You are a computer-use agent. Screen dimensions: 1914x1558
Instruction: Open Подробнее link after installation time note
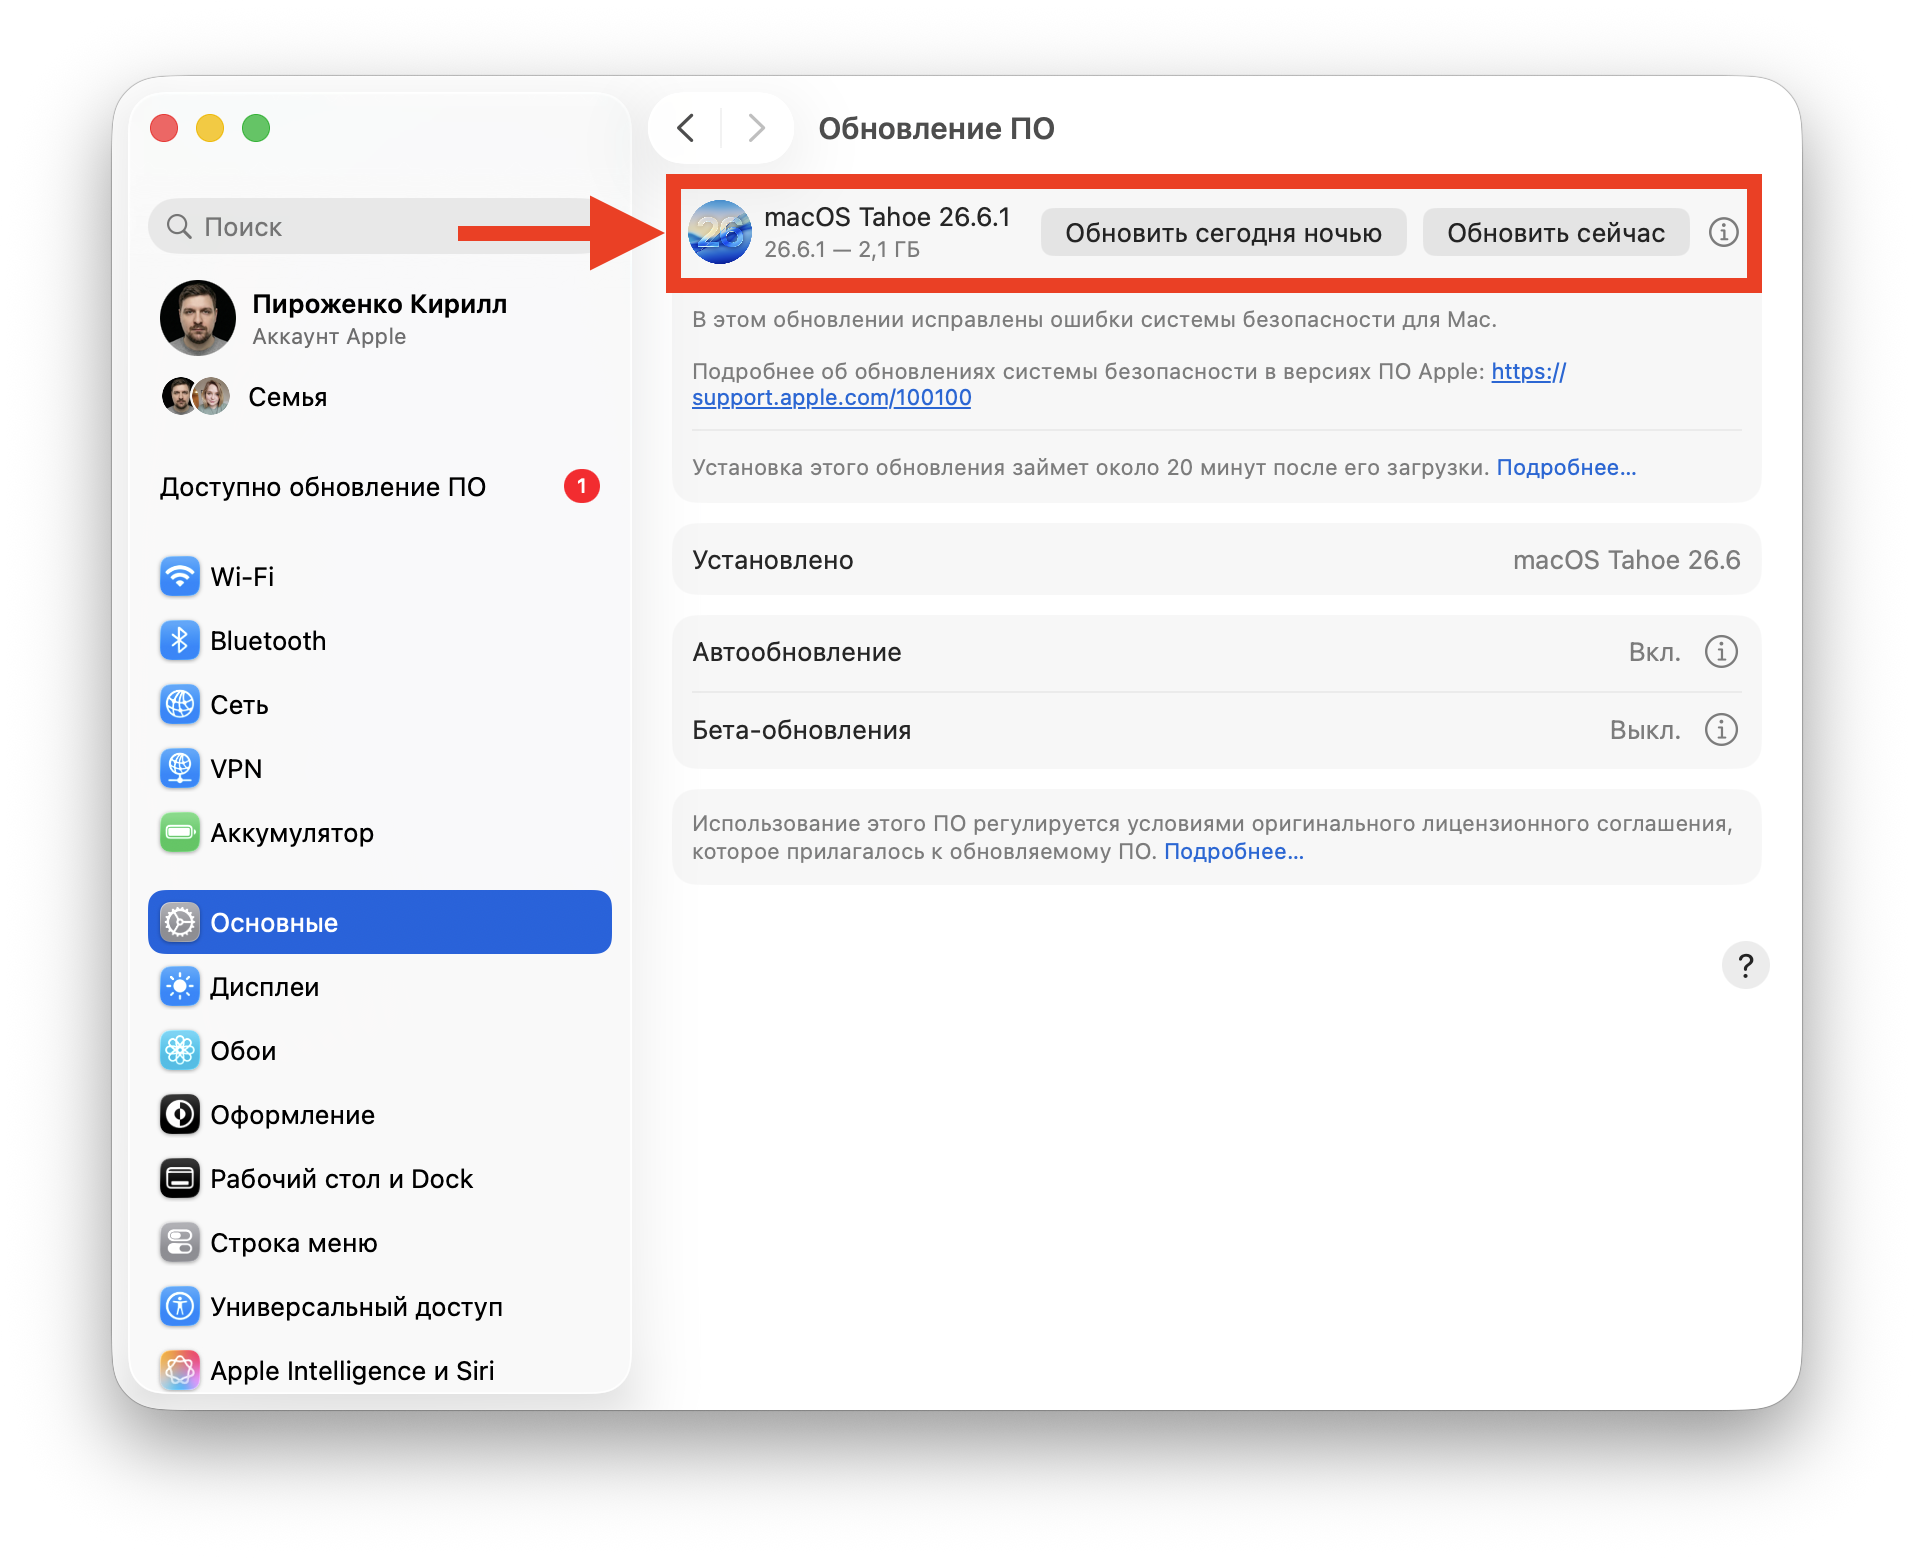click(1566, 468)
